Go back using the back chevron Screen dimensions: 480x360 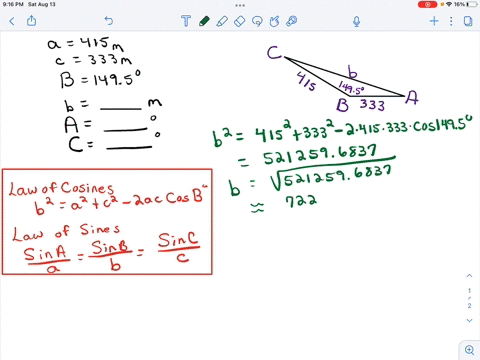pos(12,21)
